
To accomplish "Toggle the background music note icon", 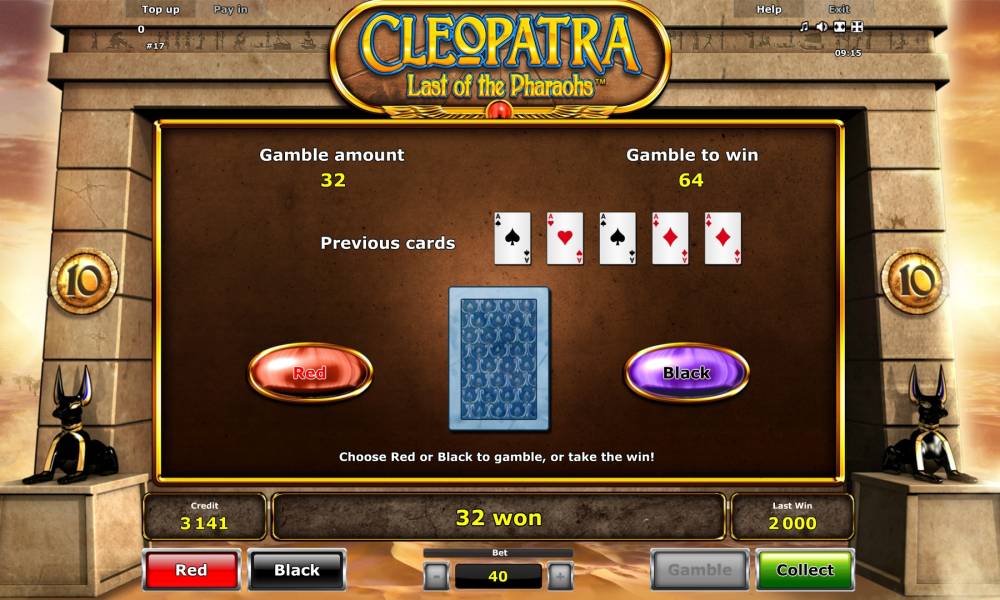I will (x=804, y=27).
